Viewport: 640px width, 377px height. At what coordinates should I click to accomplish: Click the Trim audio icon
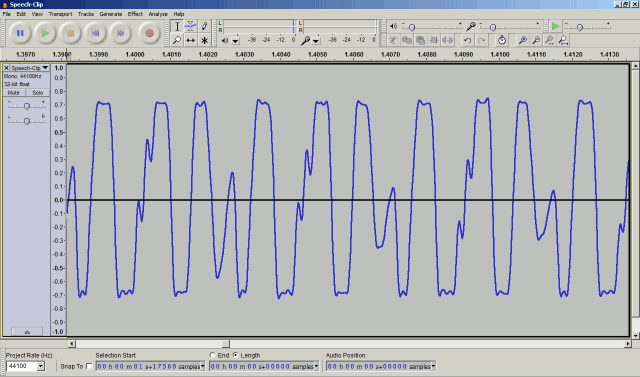click(434, 40)
